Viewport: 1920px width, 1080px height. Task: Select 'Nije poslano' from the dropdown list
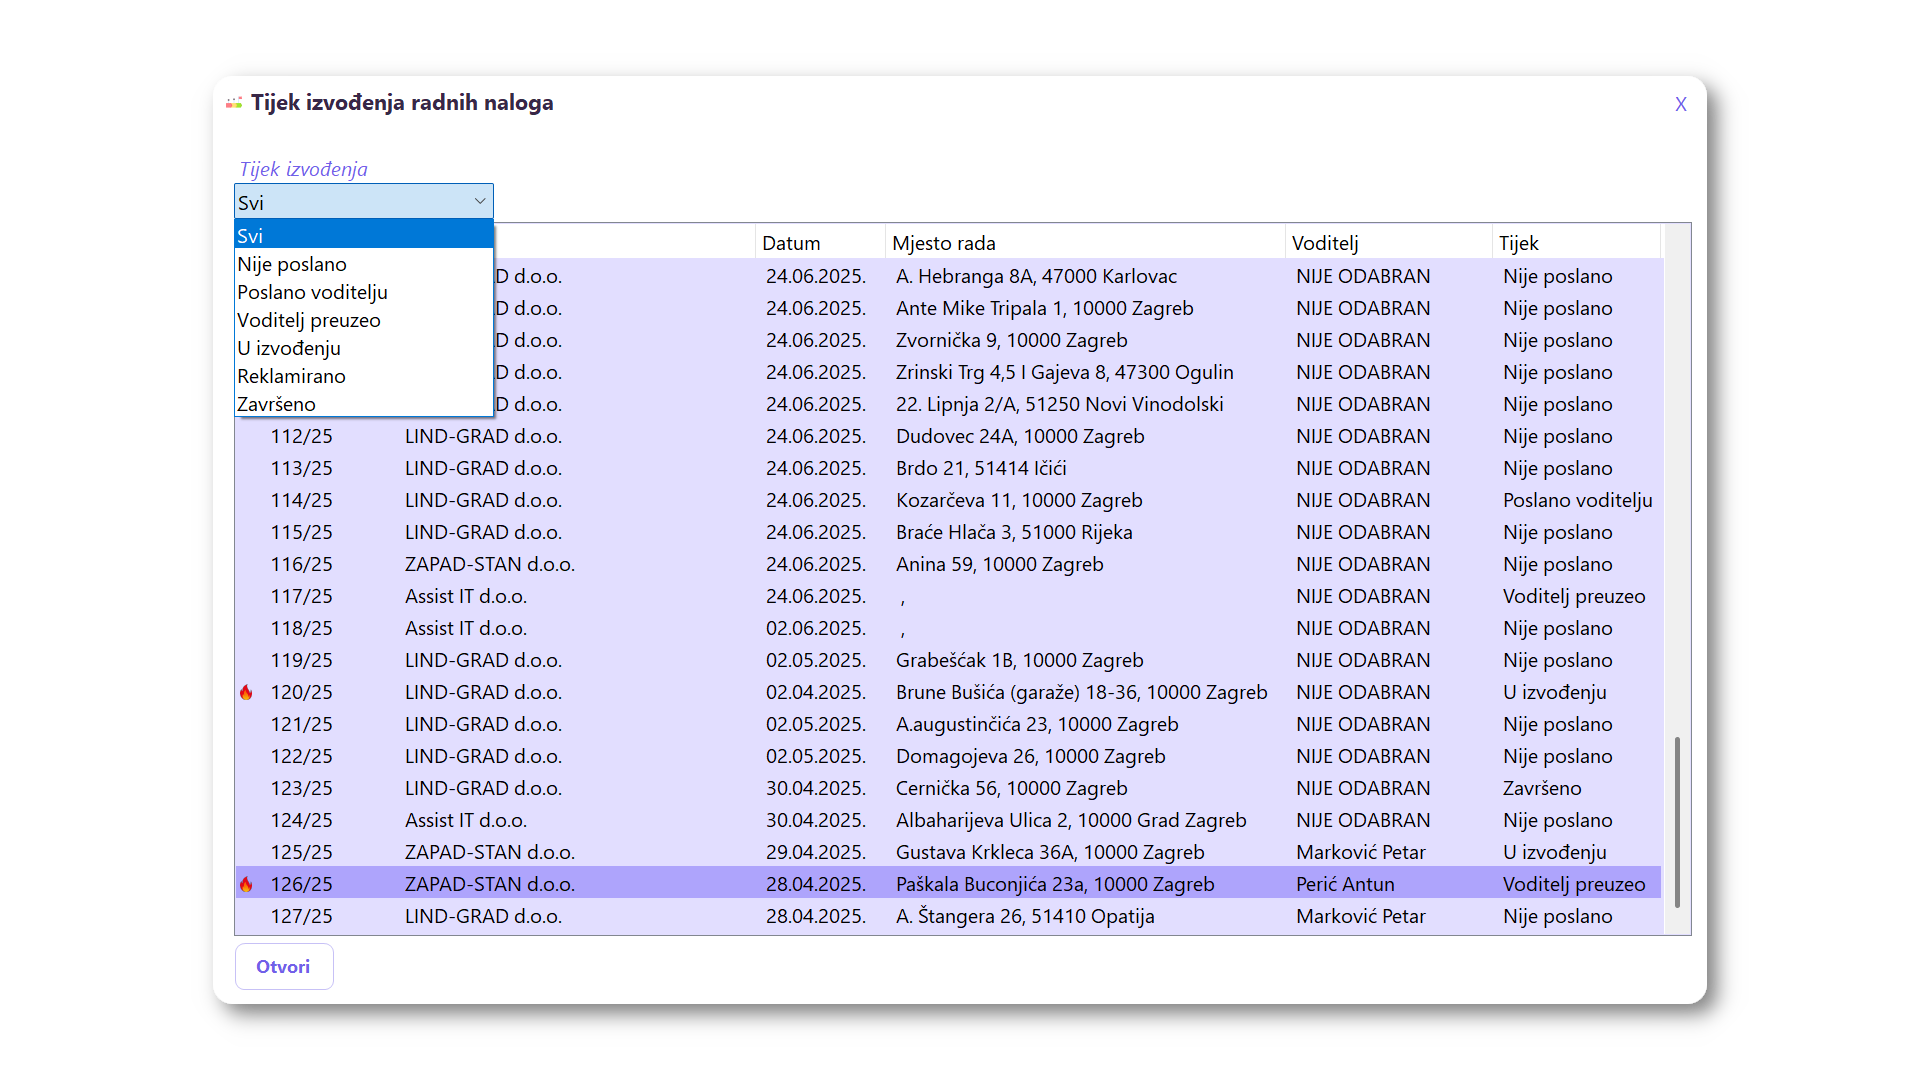tap(292, 264)
